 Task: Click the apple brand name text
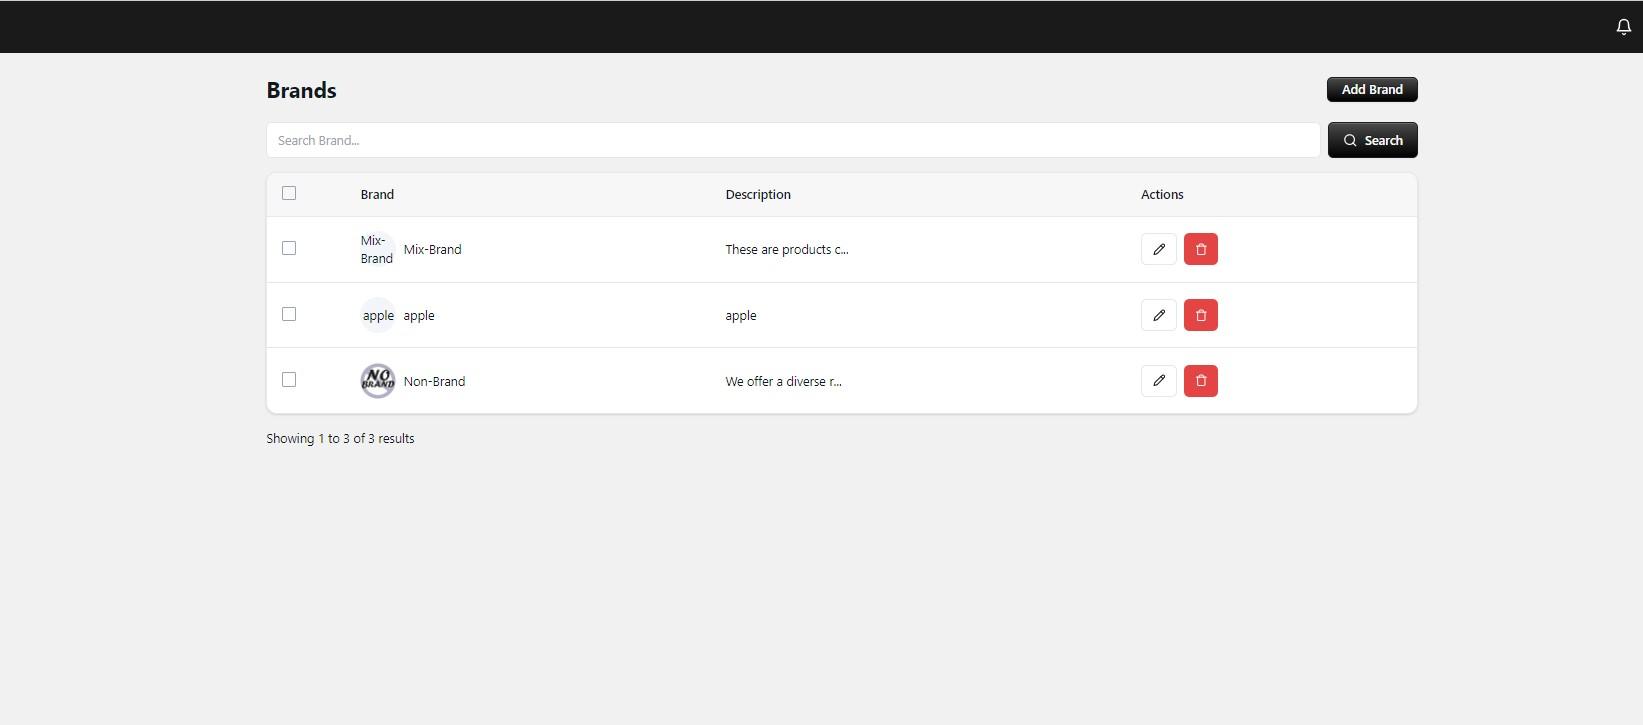[x=419, y=316]
